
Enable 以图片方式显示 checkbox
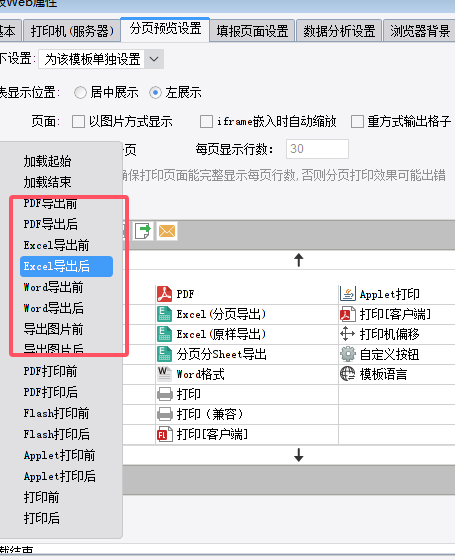click(x=78, y=121)
